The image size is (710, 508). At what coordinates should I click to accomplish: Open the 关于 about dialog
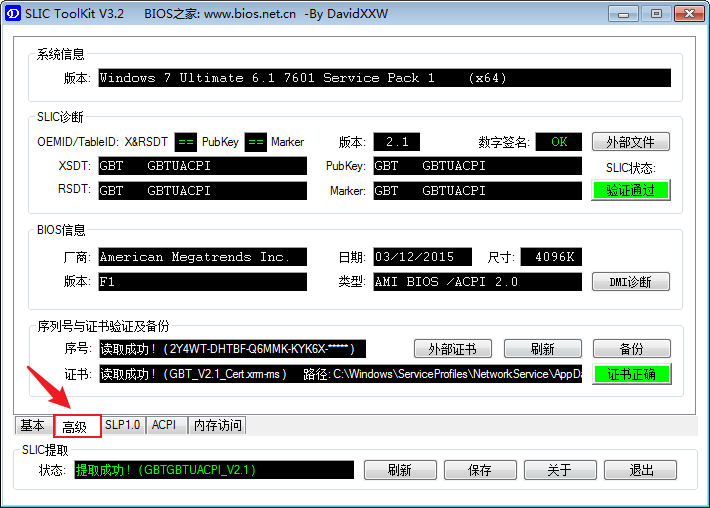[559, 470]
